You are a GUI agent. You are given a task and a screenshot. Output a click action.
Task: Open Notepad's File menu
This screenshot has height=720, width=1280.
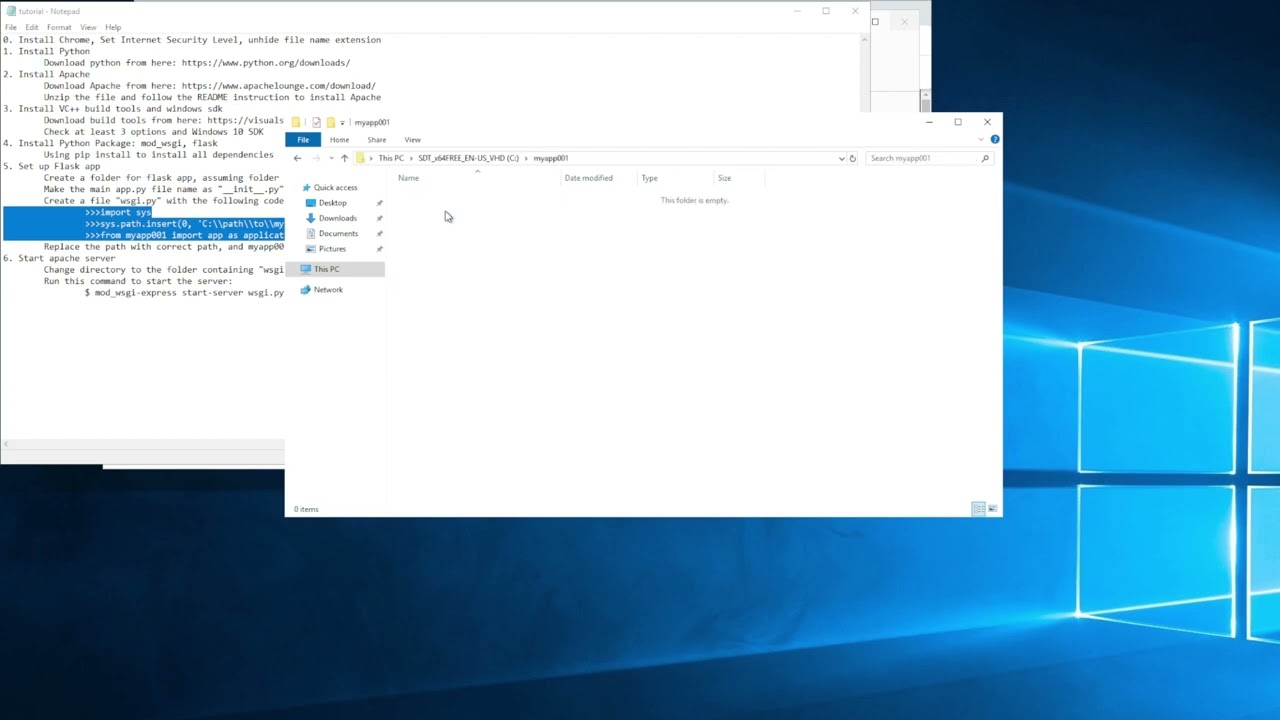pos(10,27)
